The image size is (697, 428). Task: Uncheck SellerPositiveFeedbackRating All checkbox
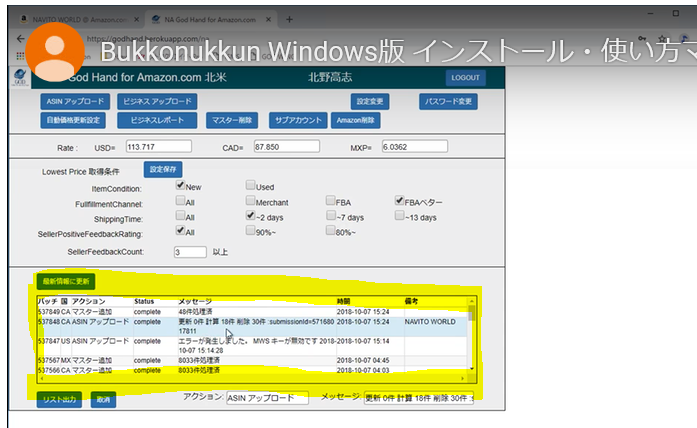[180, 230]
